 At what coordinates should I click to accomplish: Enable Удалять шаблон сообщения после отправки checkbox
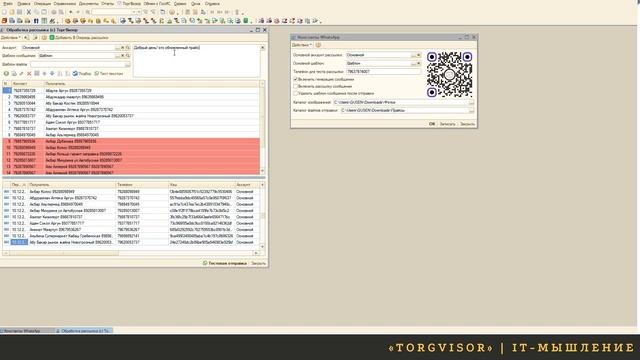pos(296,93)
